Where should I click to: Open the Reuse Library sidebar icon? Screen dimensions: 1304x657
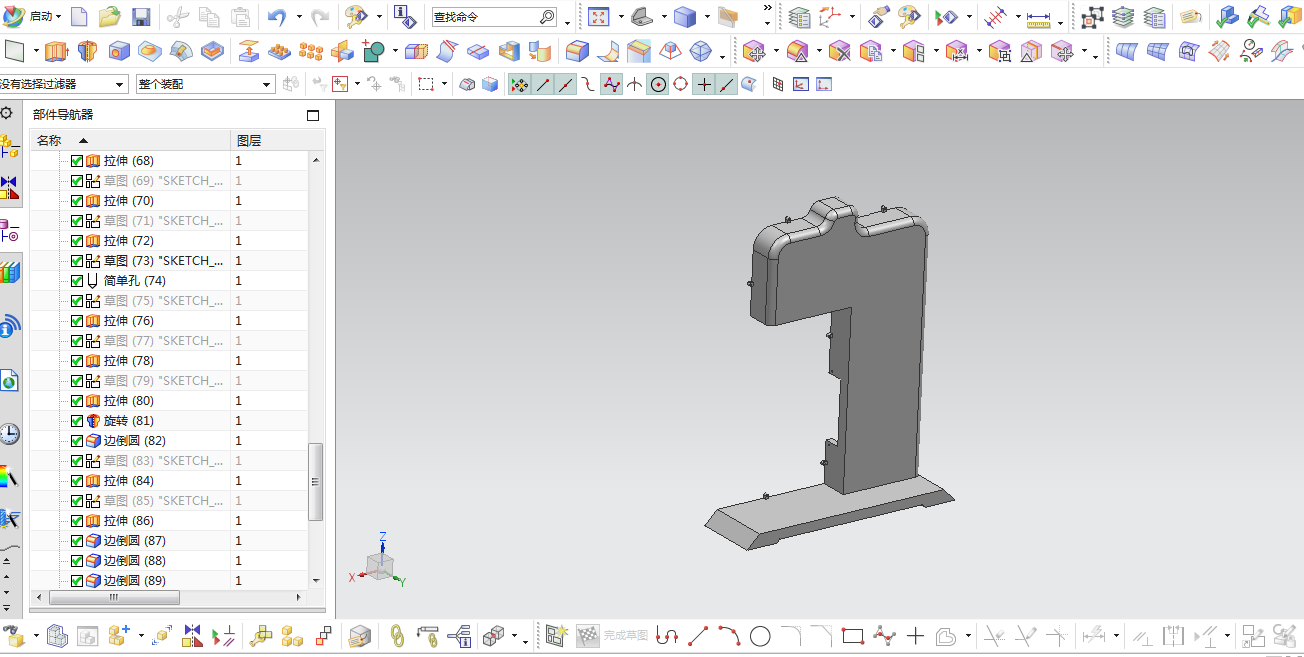(x=9, y=272)
